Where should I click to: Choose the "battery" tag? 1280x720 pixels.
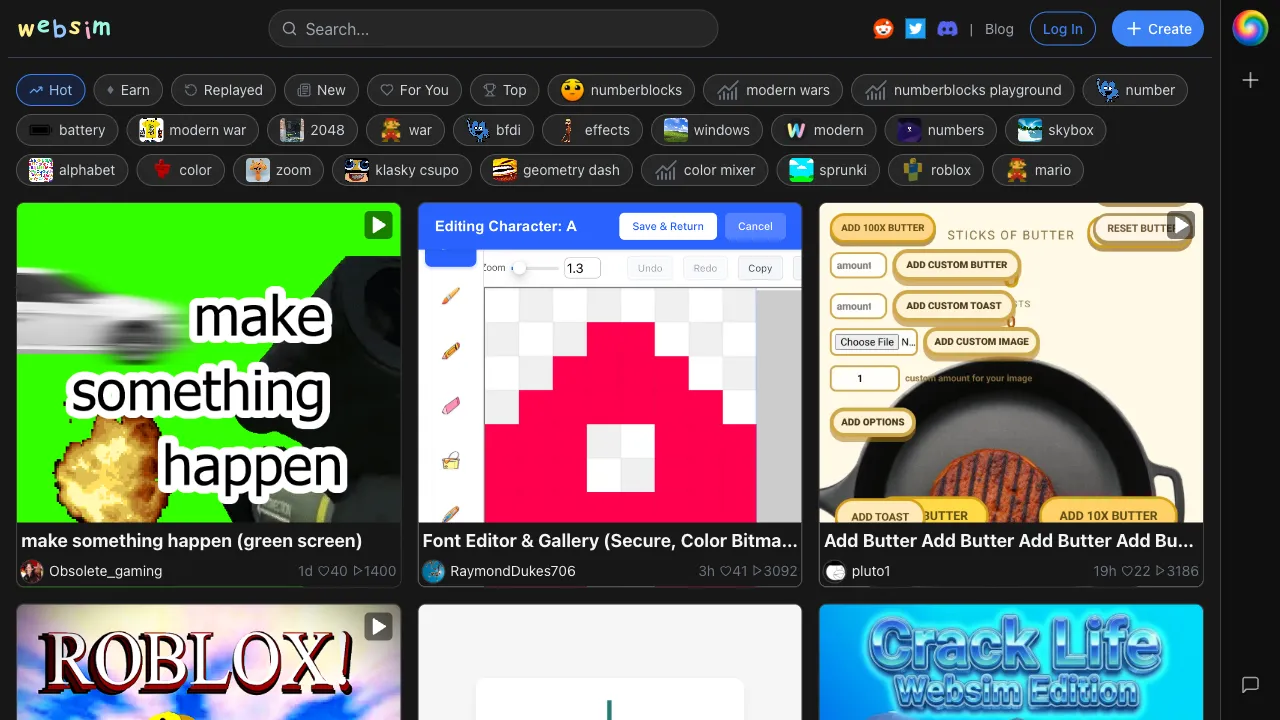[x=67, y=130]
